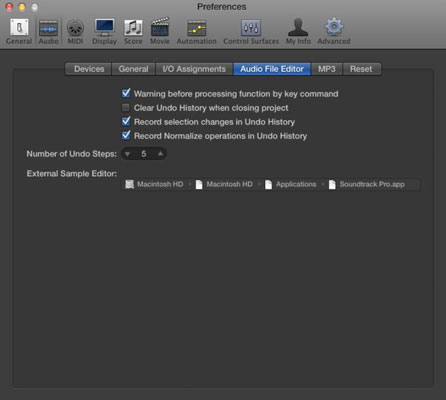Image resolution: width=446 pixels, height=400 pixels.
Task: Minimize the Preferences window
Action: tap(22, 7)
